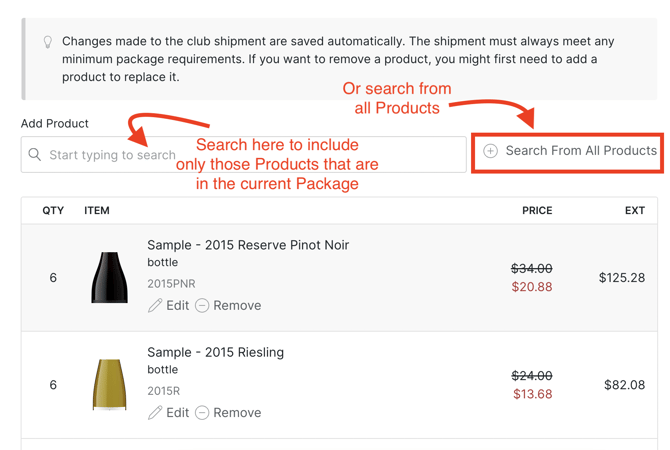Click the Riesling bottle thumbnail
Image resolution: width=670 pixels, height=450 pixels.
click(x=109, y=384)
